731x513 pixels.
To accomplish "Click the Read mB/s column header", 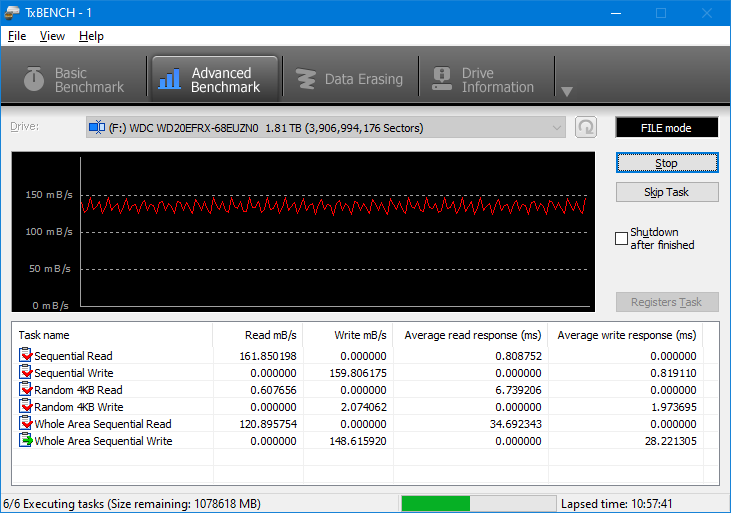I will pyautogui.click(x=258, y=335).
